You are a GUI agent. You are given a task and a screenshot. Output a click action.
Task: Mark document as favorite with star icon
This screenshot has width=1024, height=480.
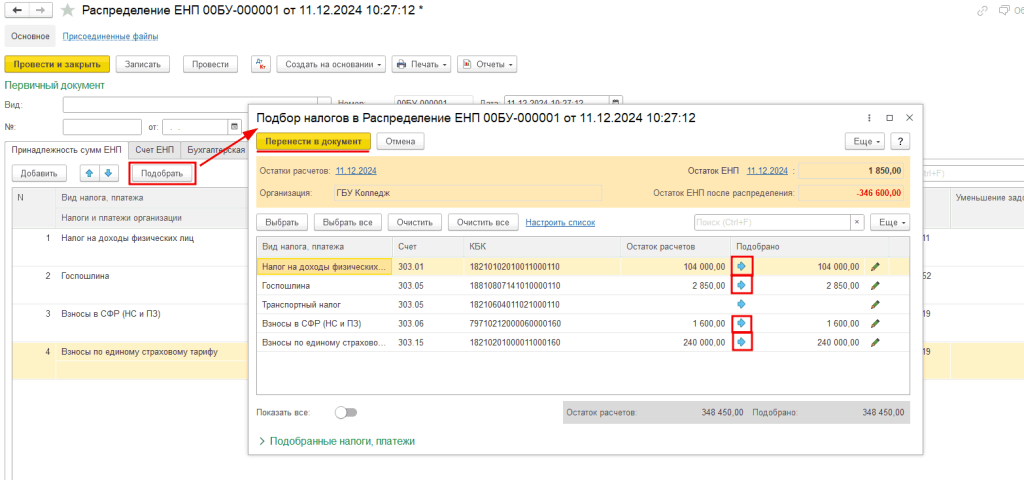point(68,10)
